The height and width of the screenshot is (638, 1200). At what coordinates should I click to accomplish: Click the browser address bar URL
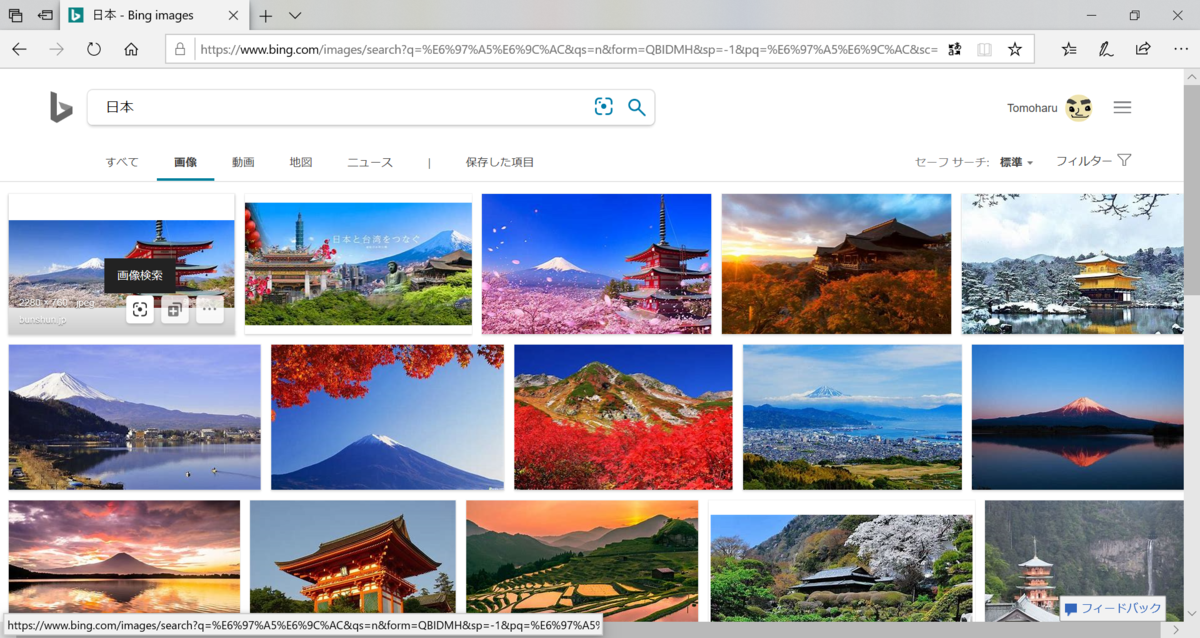point(568,49)
